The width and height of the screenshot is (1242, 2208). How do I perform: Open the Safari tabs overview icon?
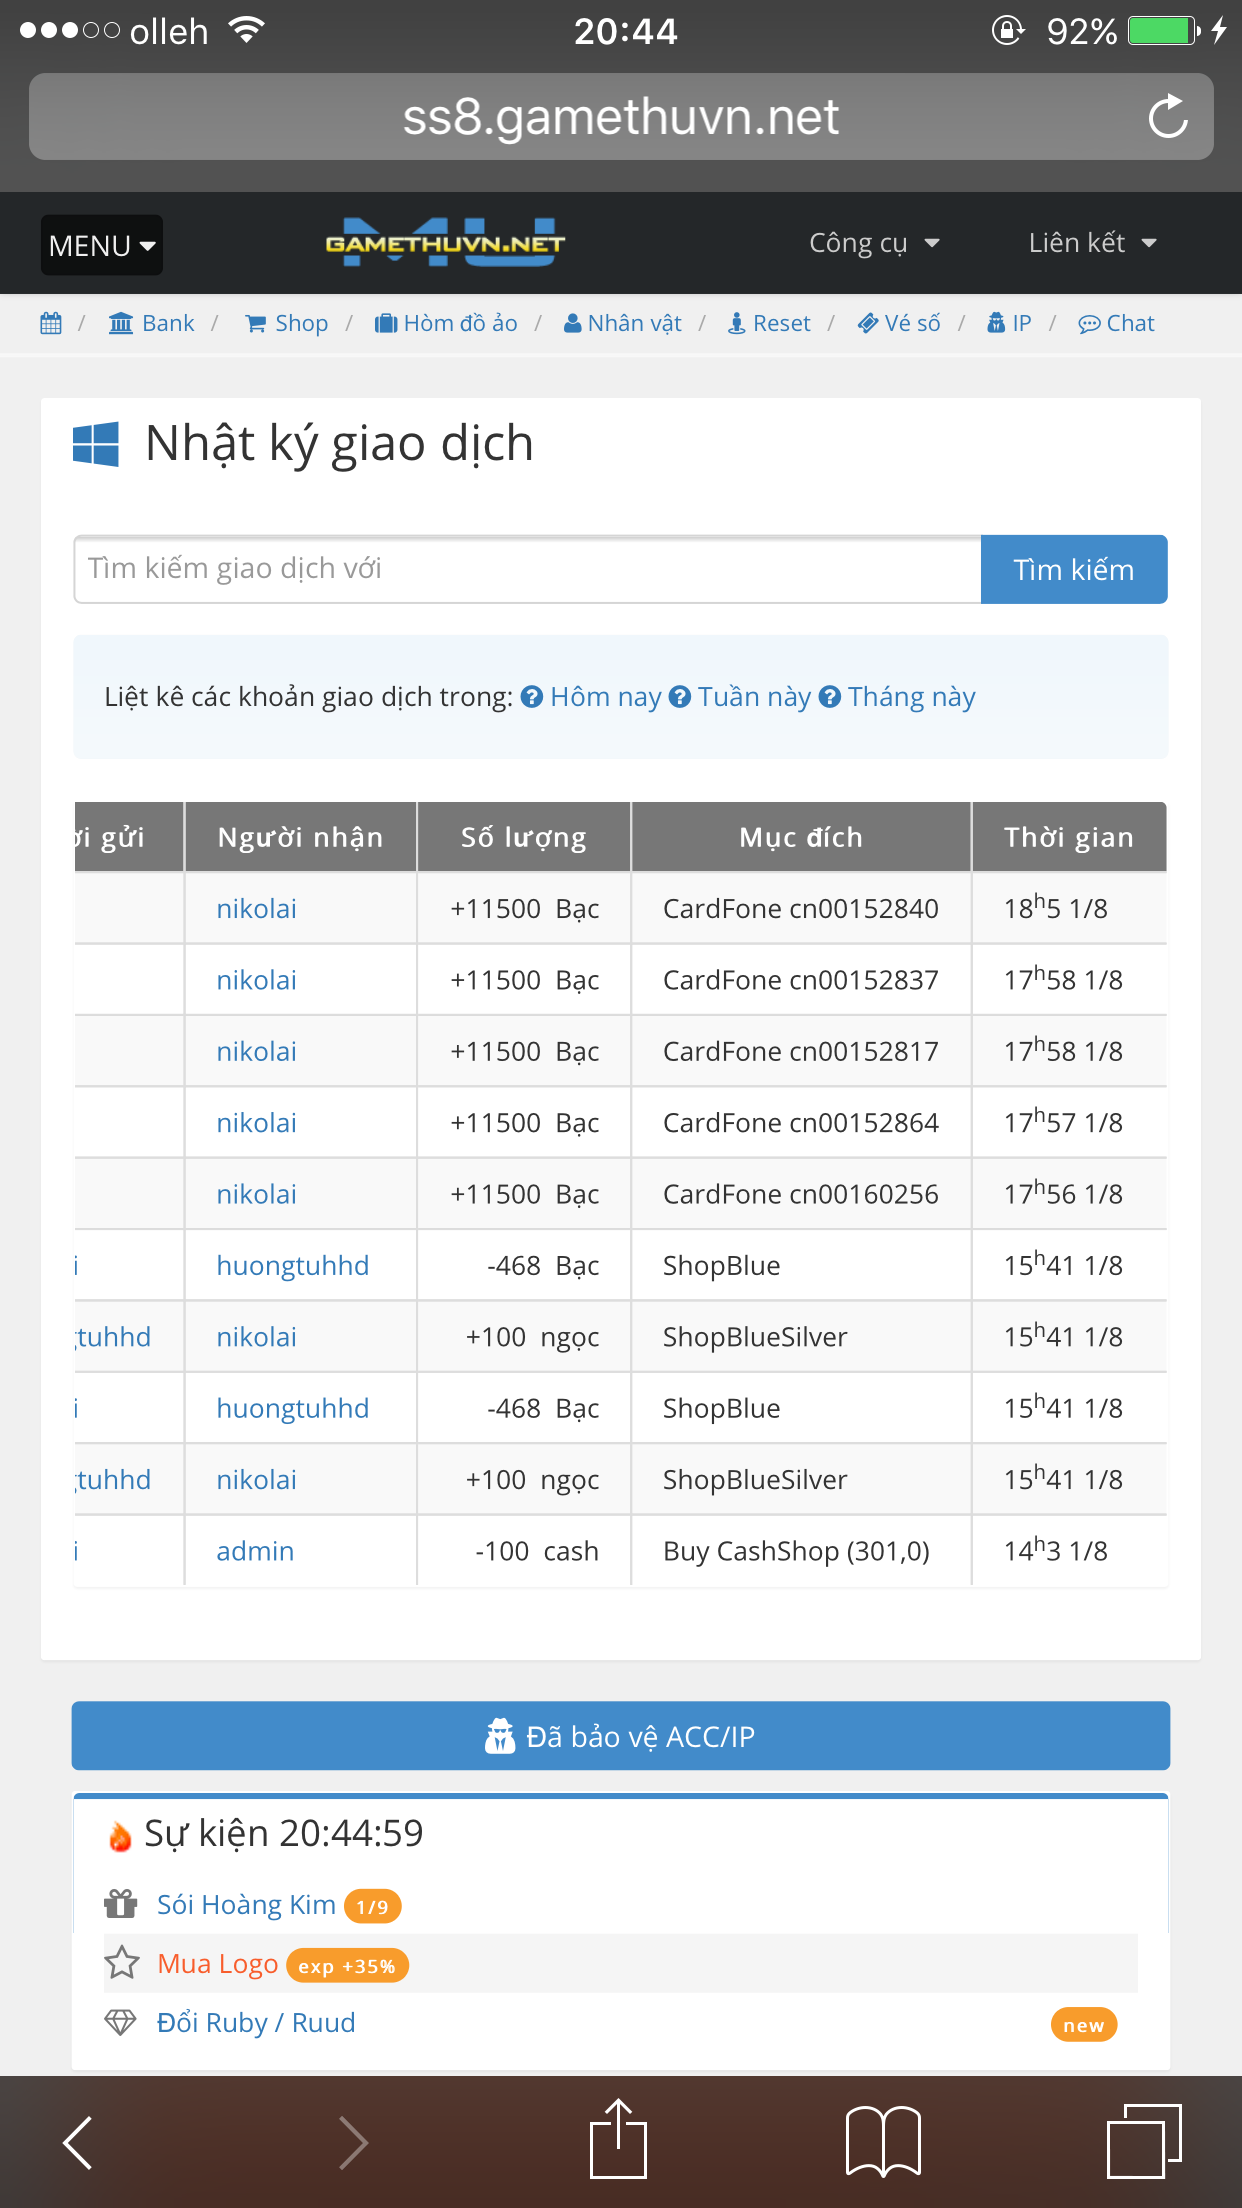(x=1143, y=2142)
